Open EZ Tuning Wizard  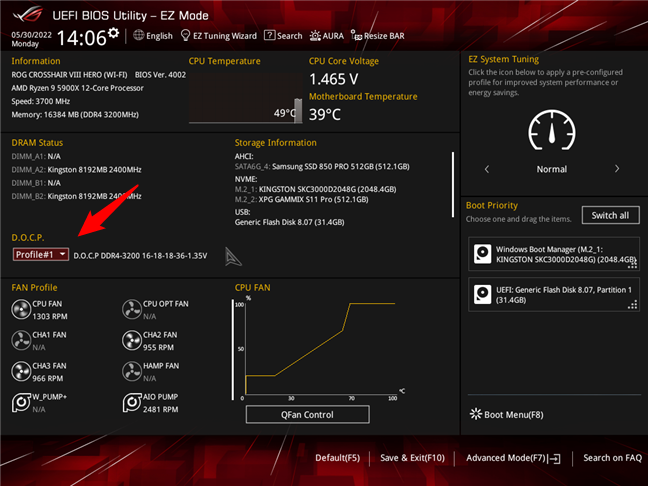pyautogui.click(x=219, y=36)
